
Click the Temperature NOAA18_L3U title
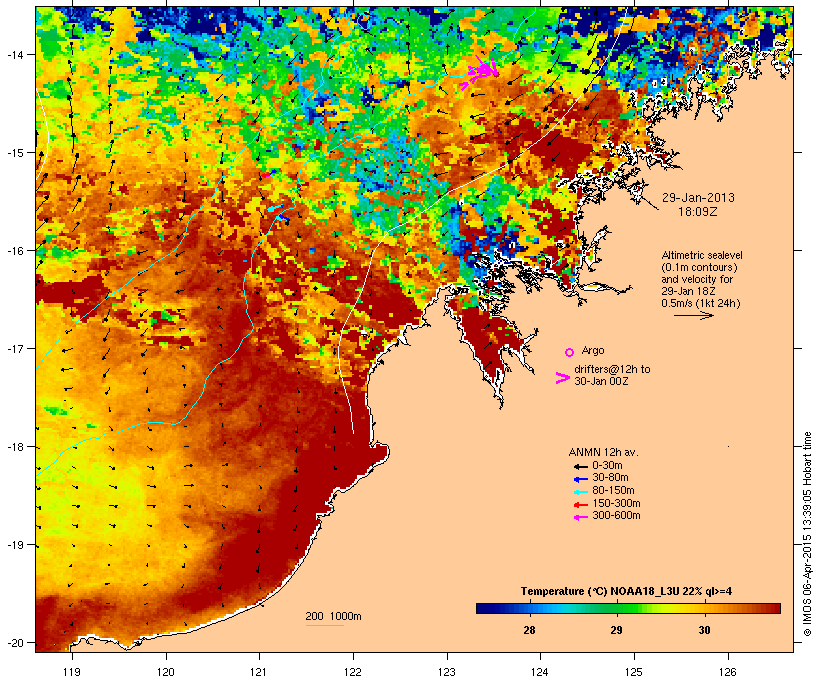[626, 591]
